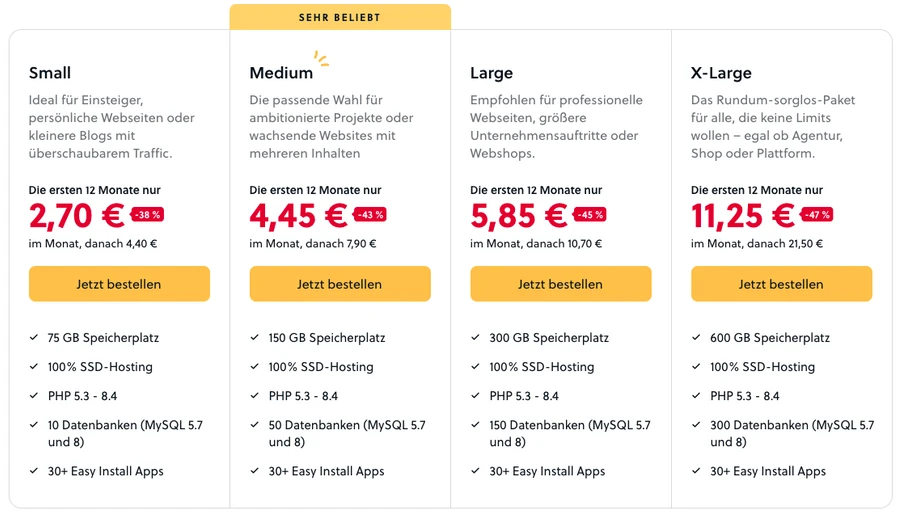Click 600 GB Speicherplatz feature
Image resolution: width=904 pixels, height=519 pixels.
pos(769,338)
